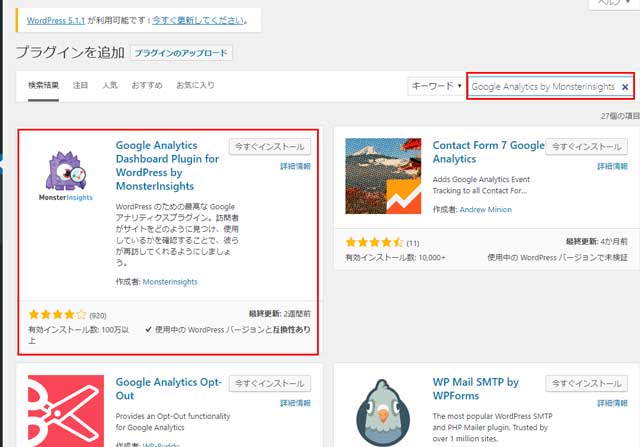Clear the search field with the X icon
Viewport: 640px width, 447px height.
pyautogui.click(x=625, y=87)
